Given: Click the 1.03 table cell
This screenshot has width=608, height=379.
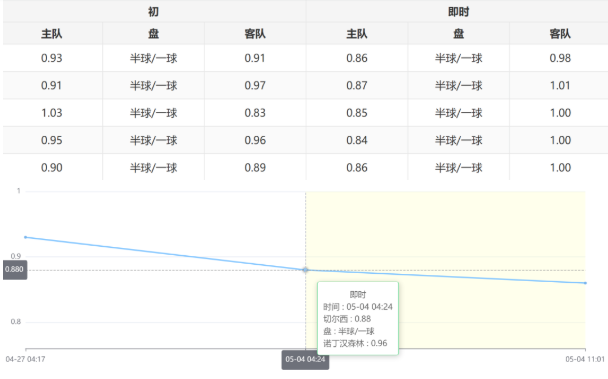Looking at the screenshot, I should [52, 113].
